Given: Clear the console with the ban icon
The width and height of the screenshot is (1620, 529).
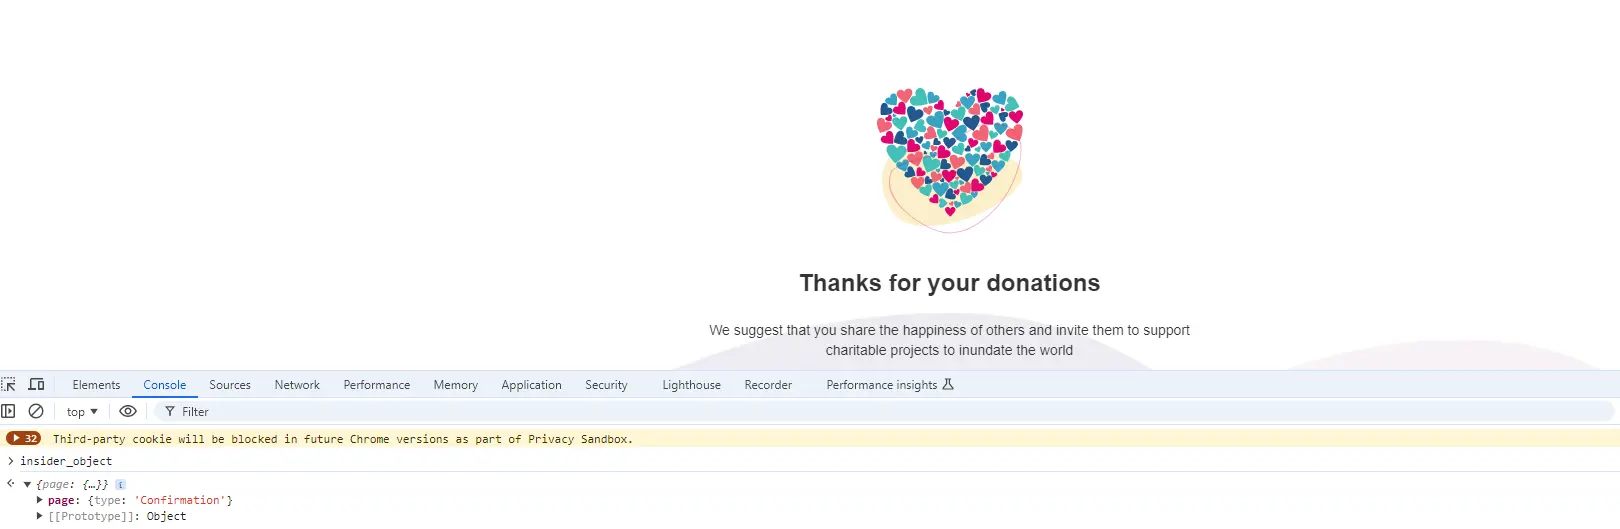Looking at the screenshot, I should (x=36, y=411).
